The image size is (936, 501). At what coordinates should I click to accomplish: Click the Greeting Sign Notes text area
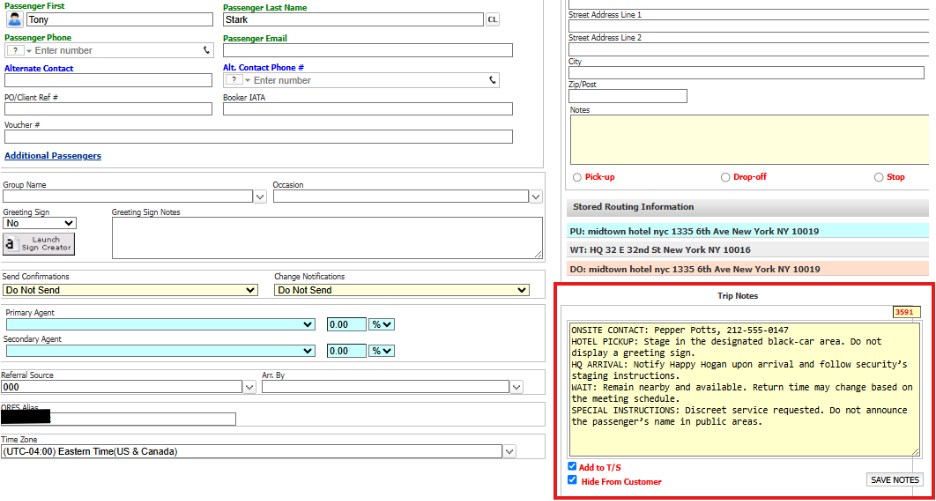[x=327, y=238]
